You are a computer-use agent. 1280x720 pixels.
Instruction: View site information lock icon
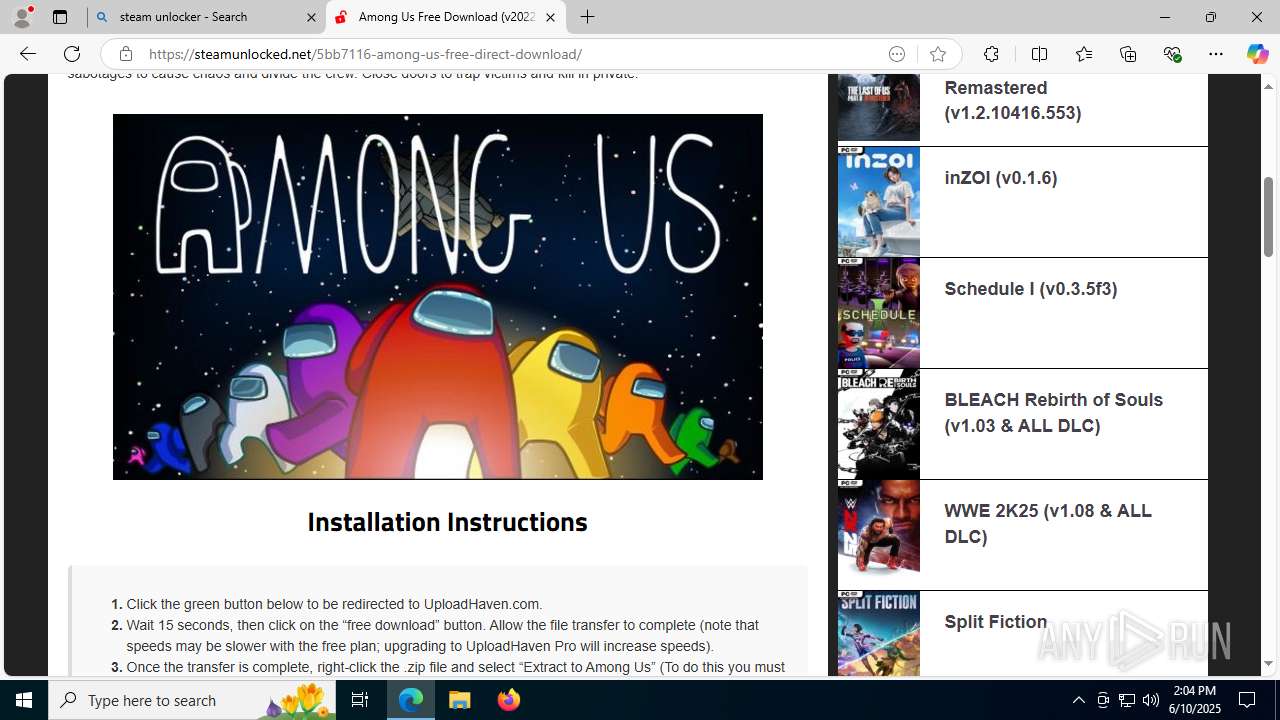click(125, 54)
